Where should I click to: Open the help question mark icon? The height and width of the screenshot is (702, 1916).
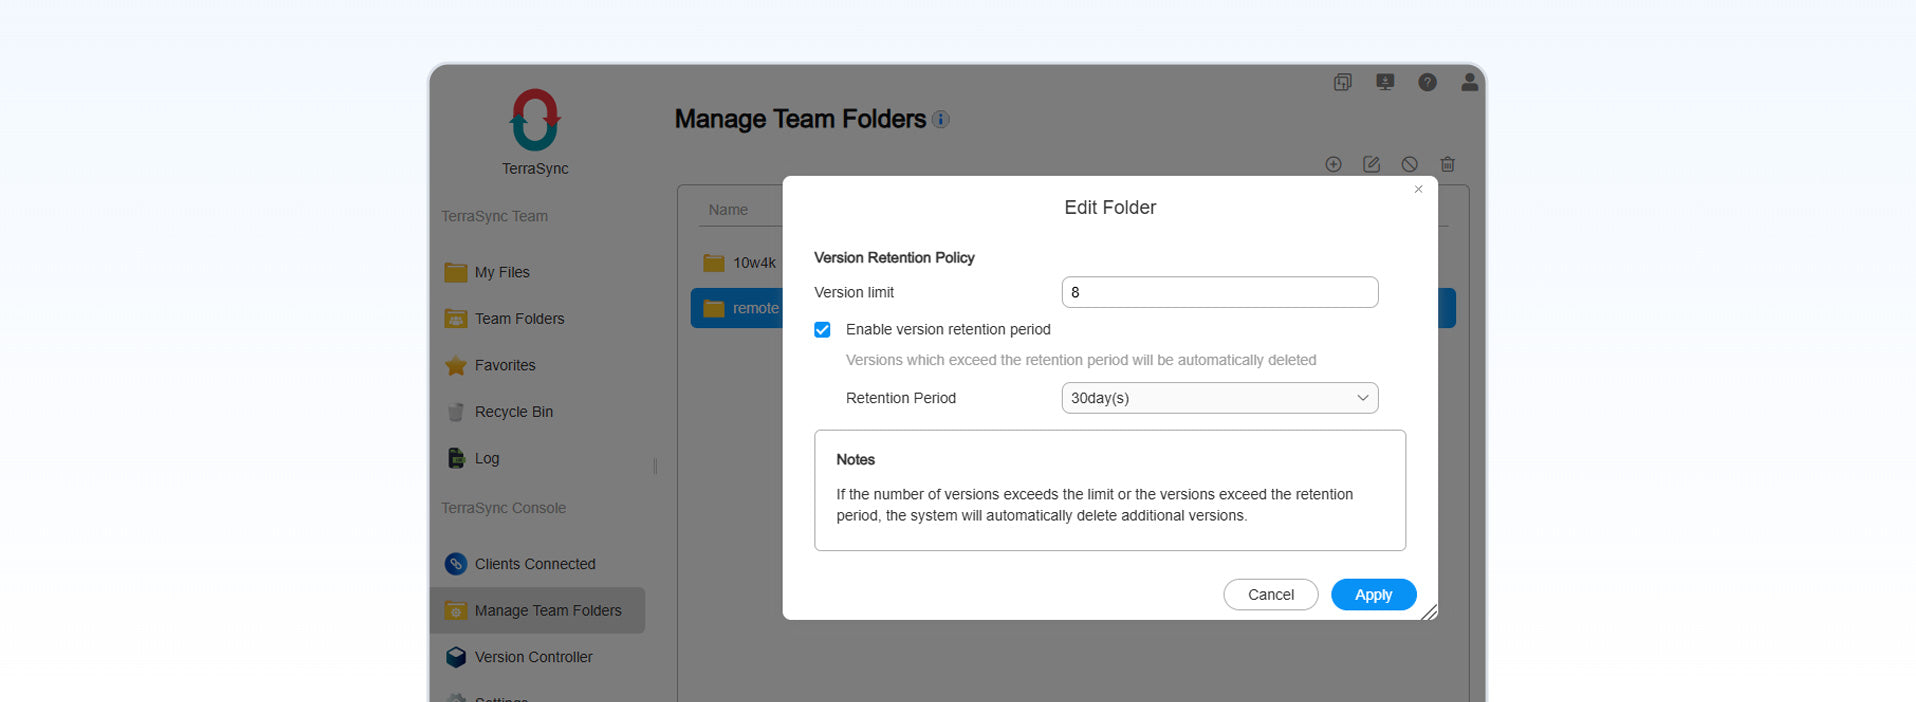(x=1427, y=82)
